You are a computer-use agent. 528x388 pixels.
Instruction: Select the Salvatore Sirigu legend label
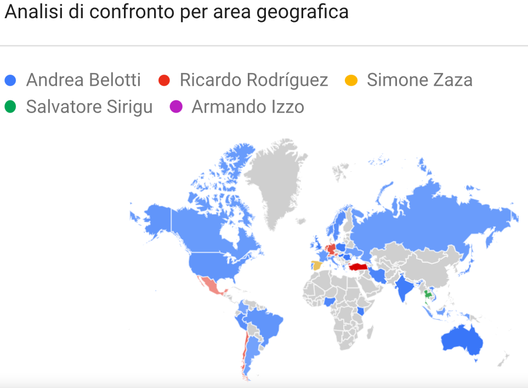tap(89, 107)
